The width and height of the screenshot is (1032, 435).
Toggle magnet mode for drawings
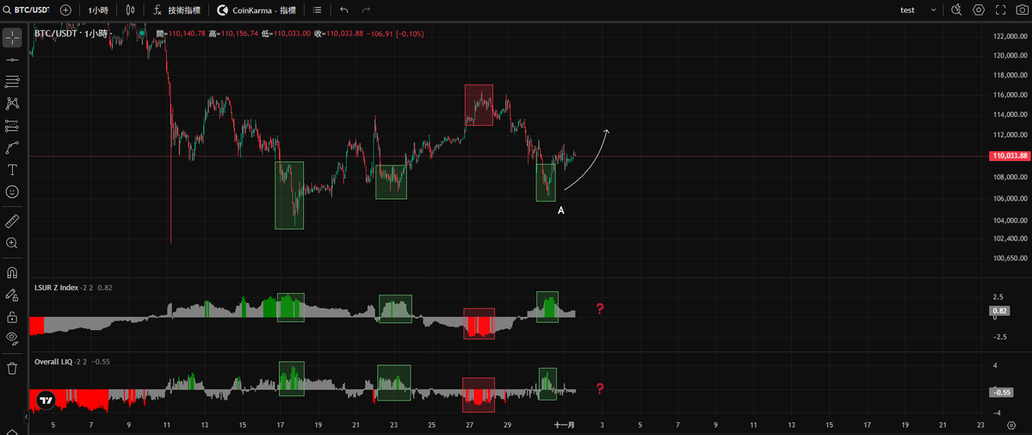12,272
